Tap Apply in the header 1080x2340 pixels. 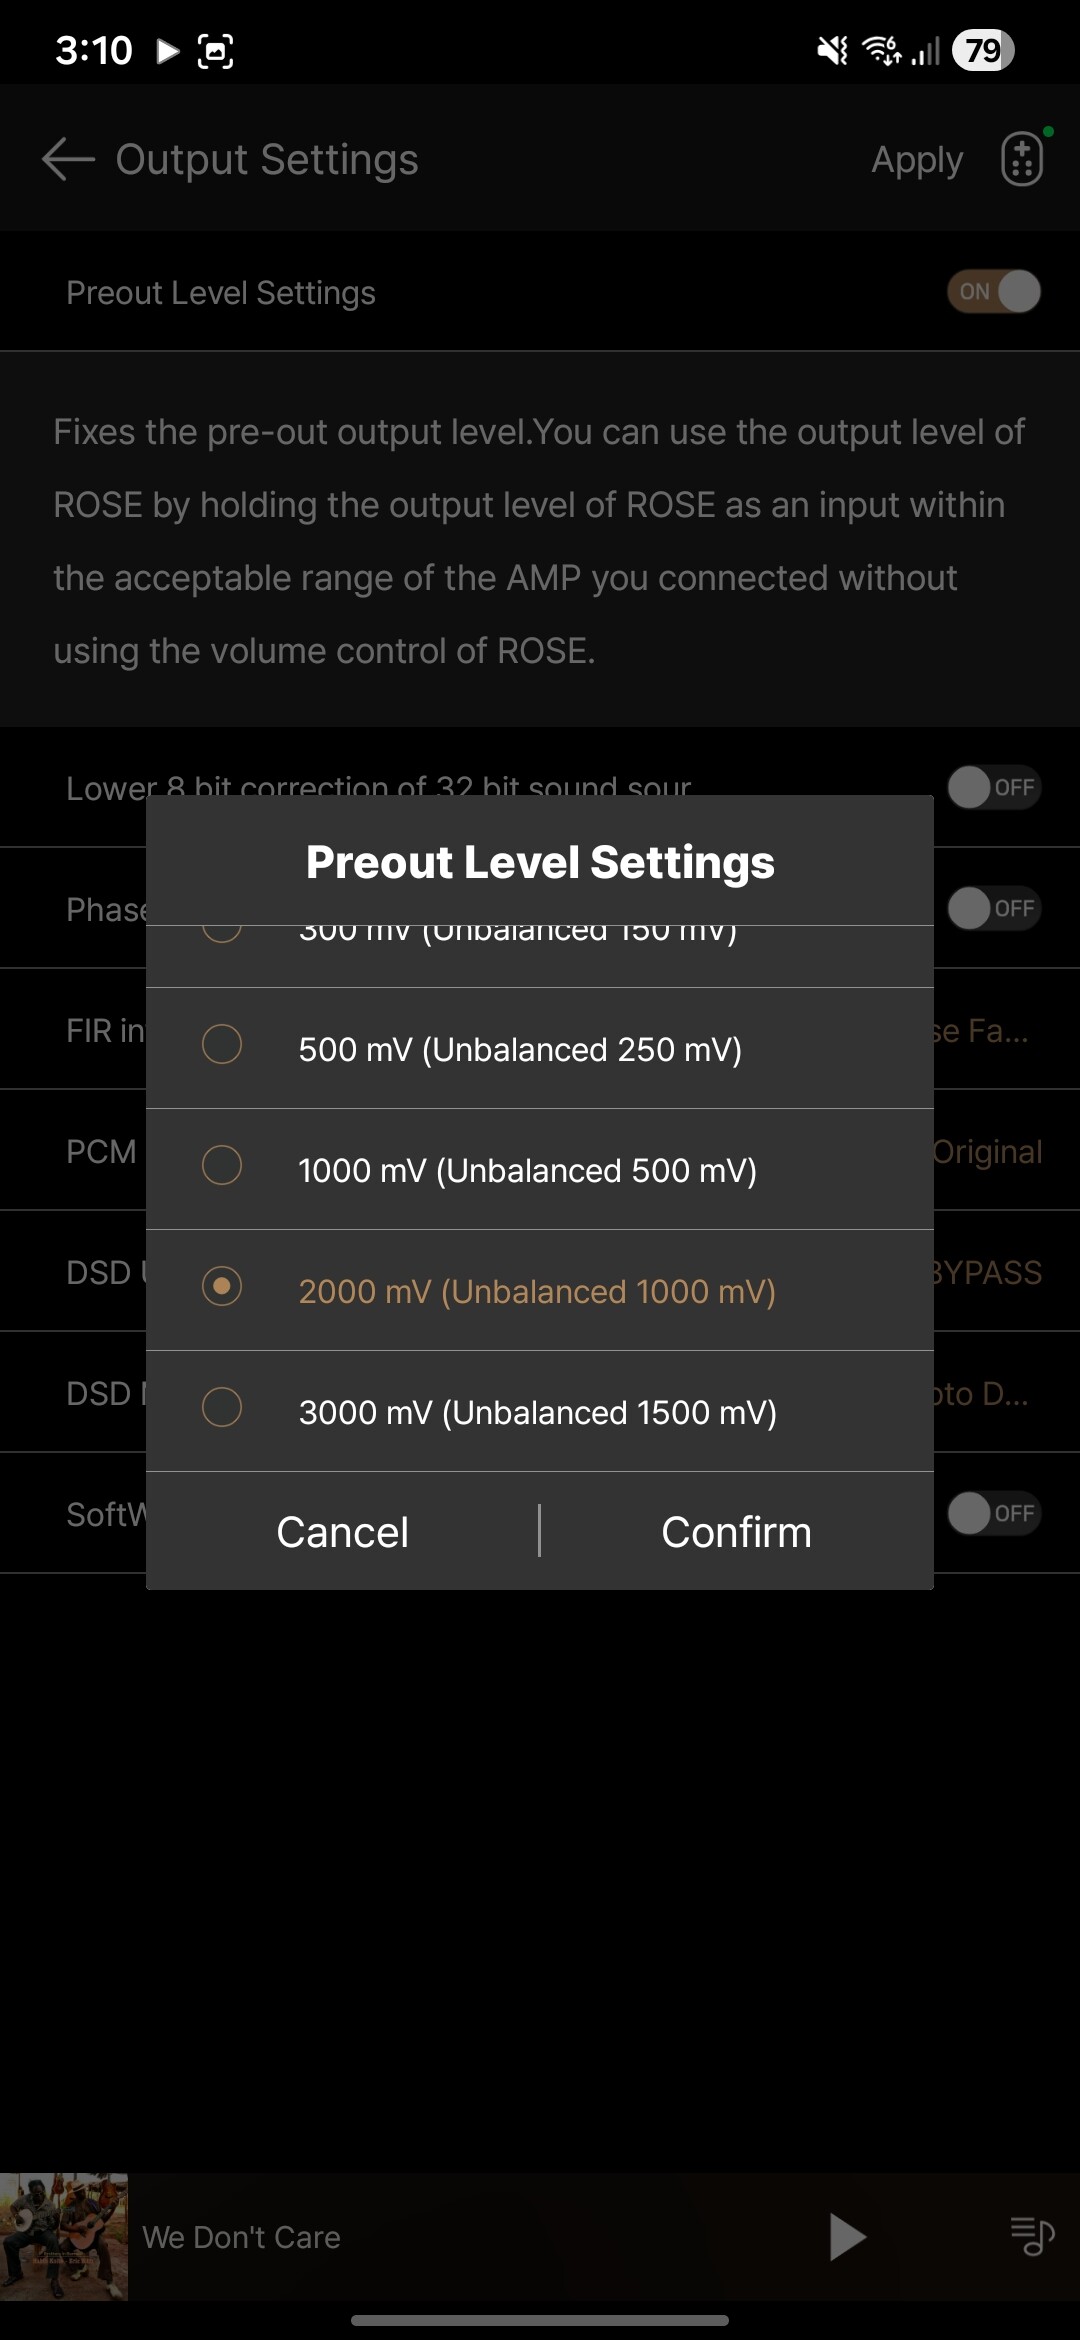916,160
